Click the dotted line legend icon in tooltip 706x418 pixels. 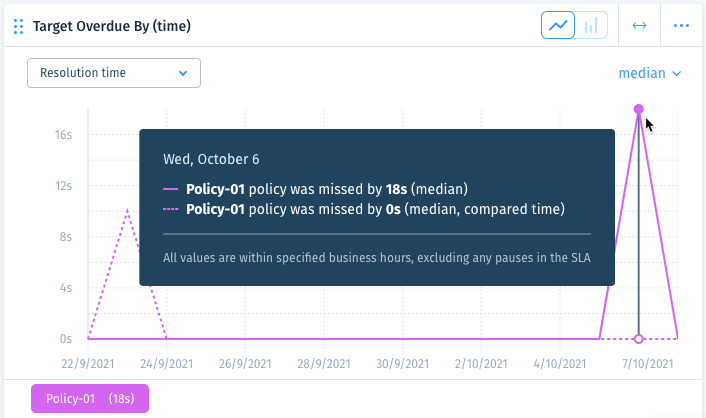[171, 209]
